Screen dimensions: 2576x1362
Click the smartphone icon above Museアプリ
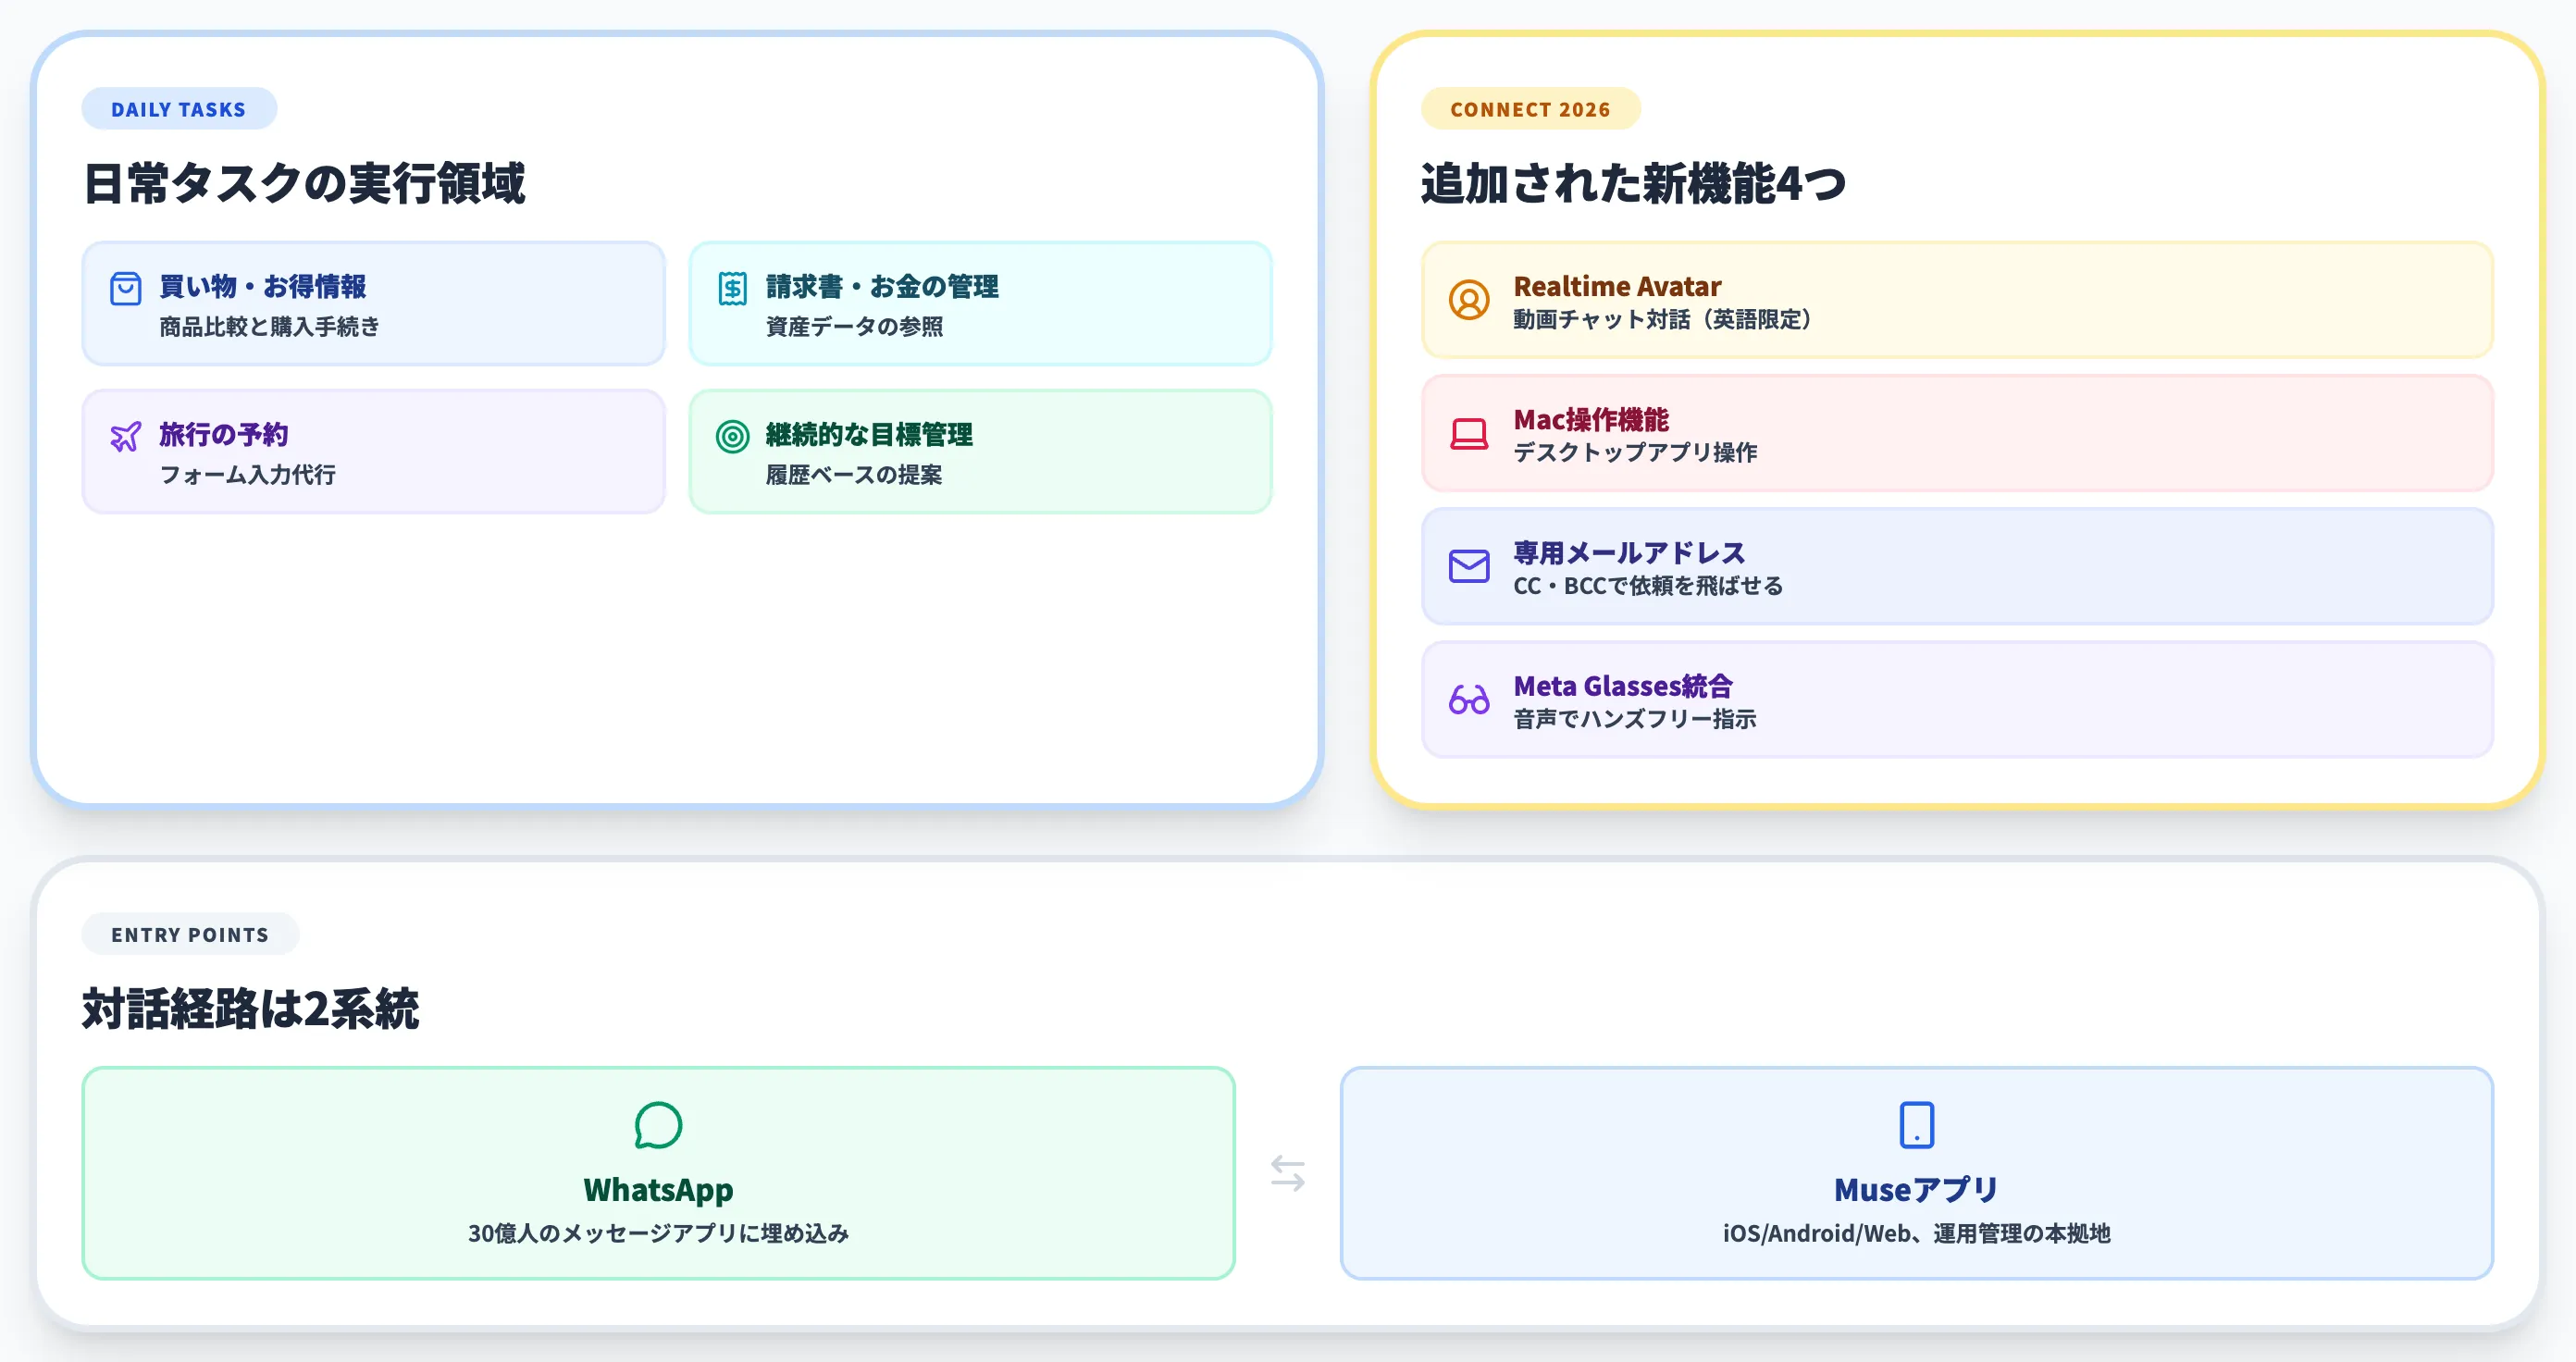pos(1916,1125)
